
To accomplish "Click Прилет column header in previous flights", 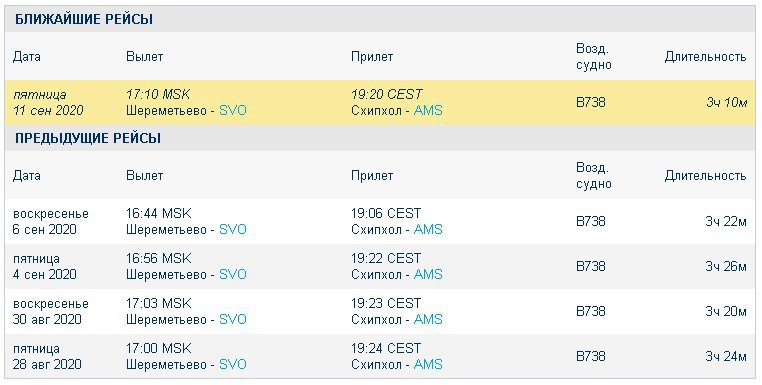I will click(372, 175).
